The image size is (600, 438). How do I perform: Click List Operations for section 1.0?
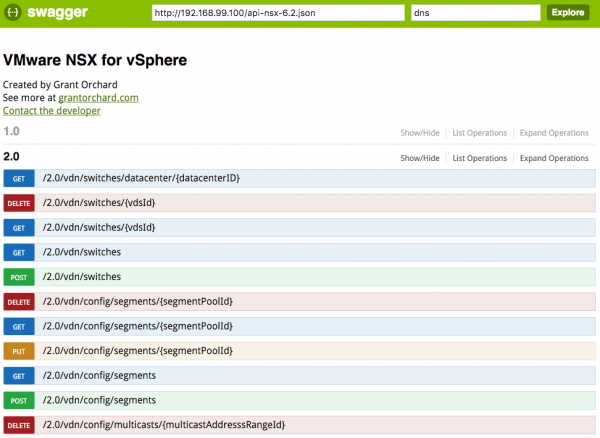tap(479, 133)
